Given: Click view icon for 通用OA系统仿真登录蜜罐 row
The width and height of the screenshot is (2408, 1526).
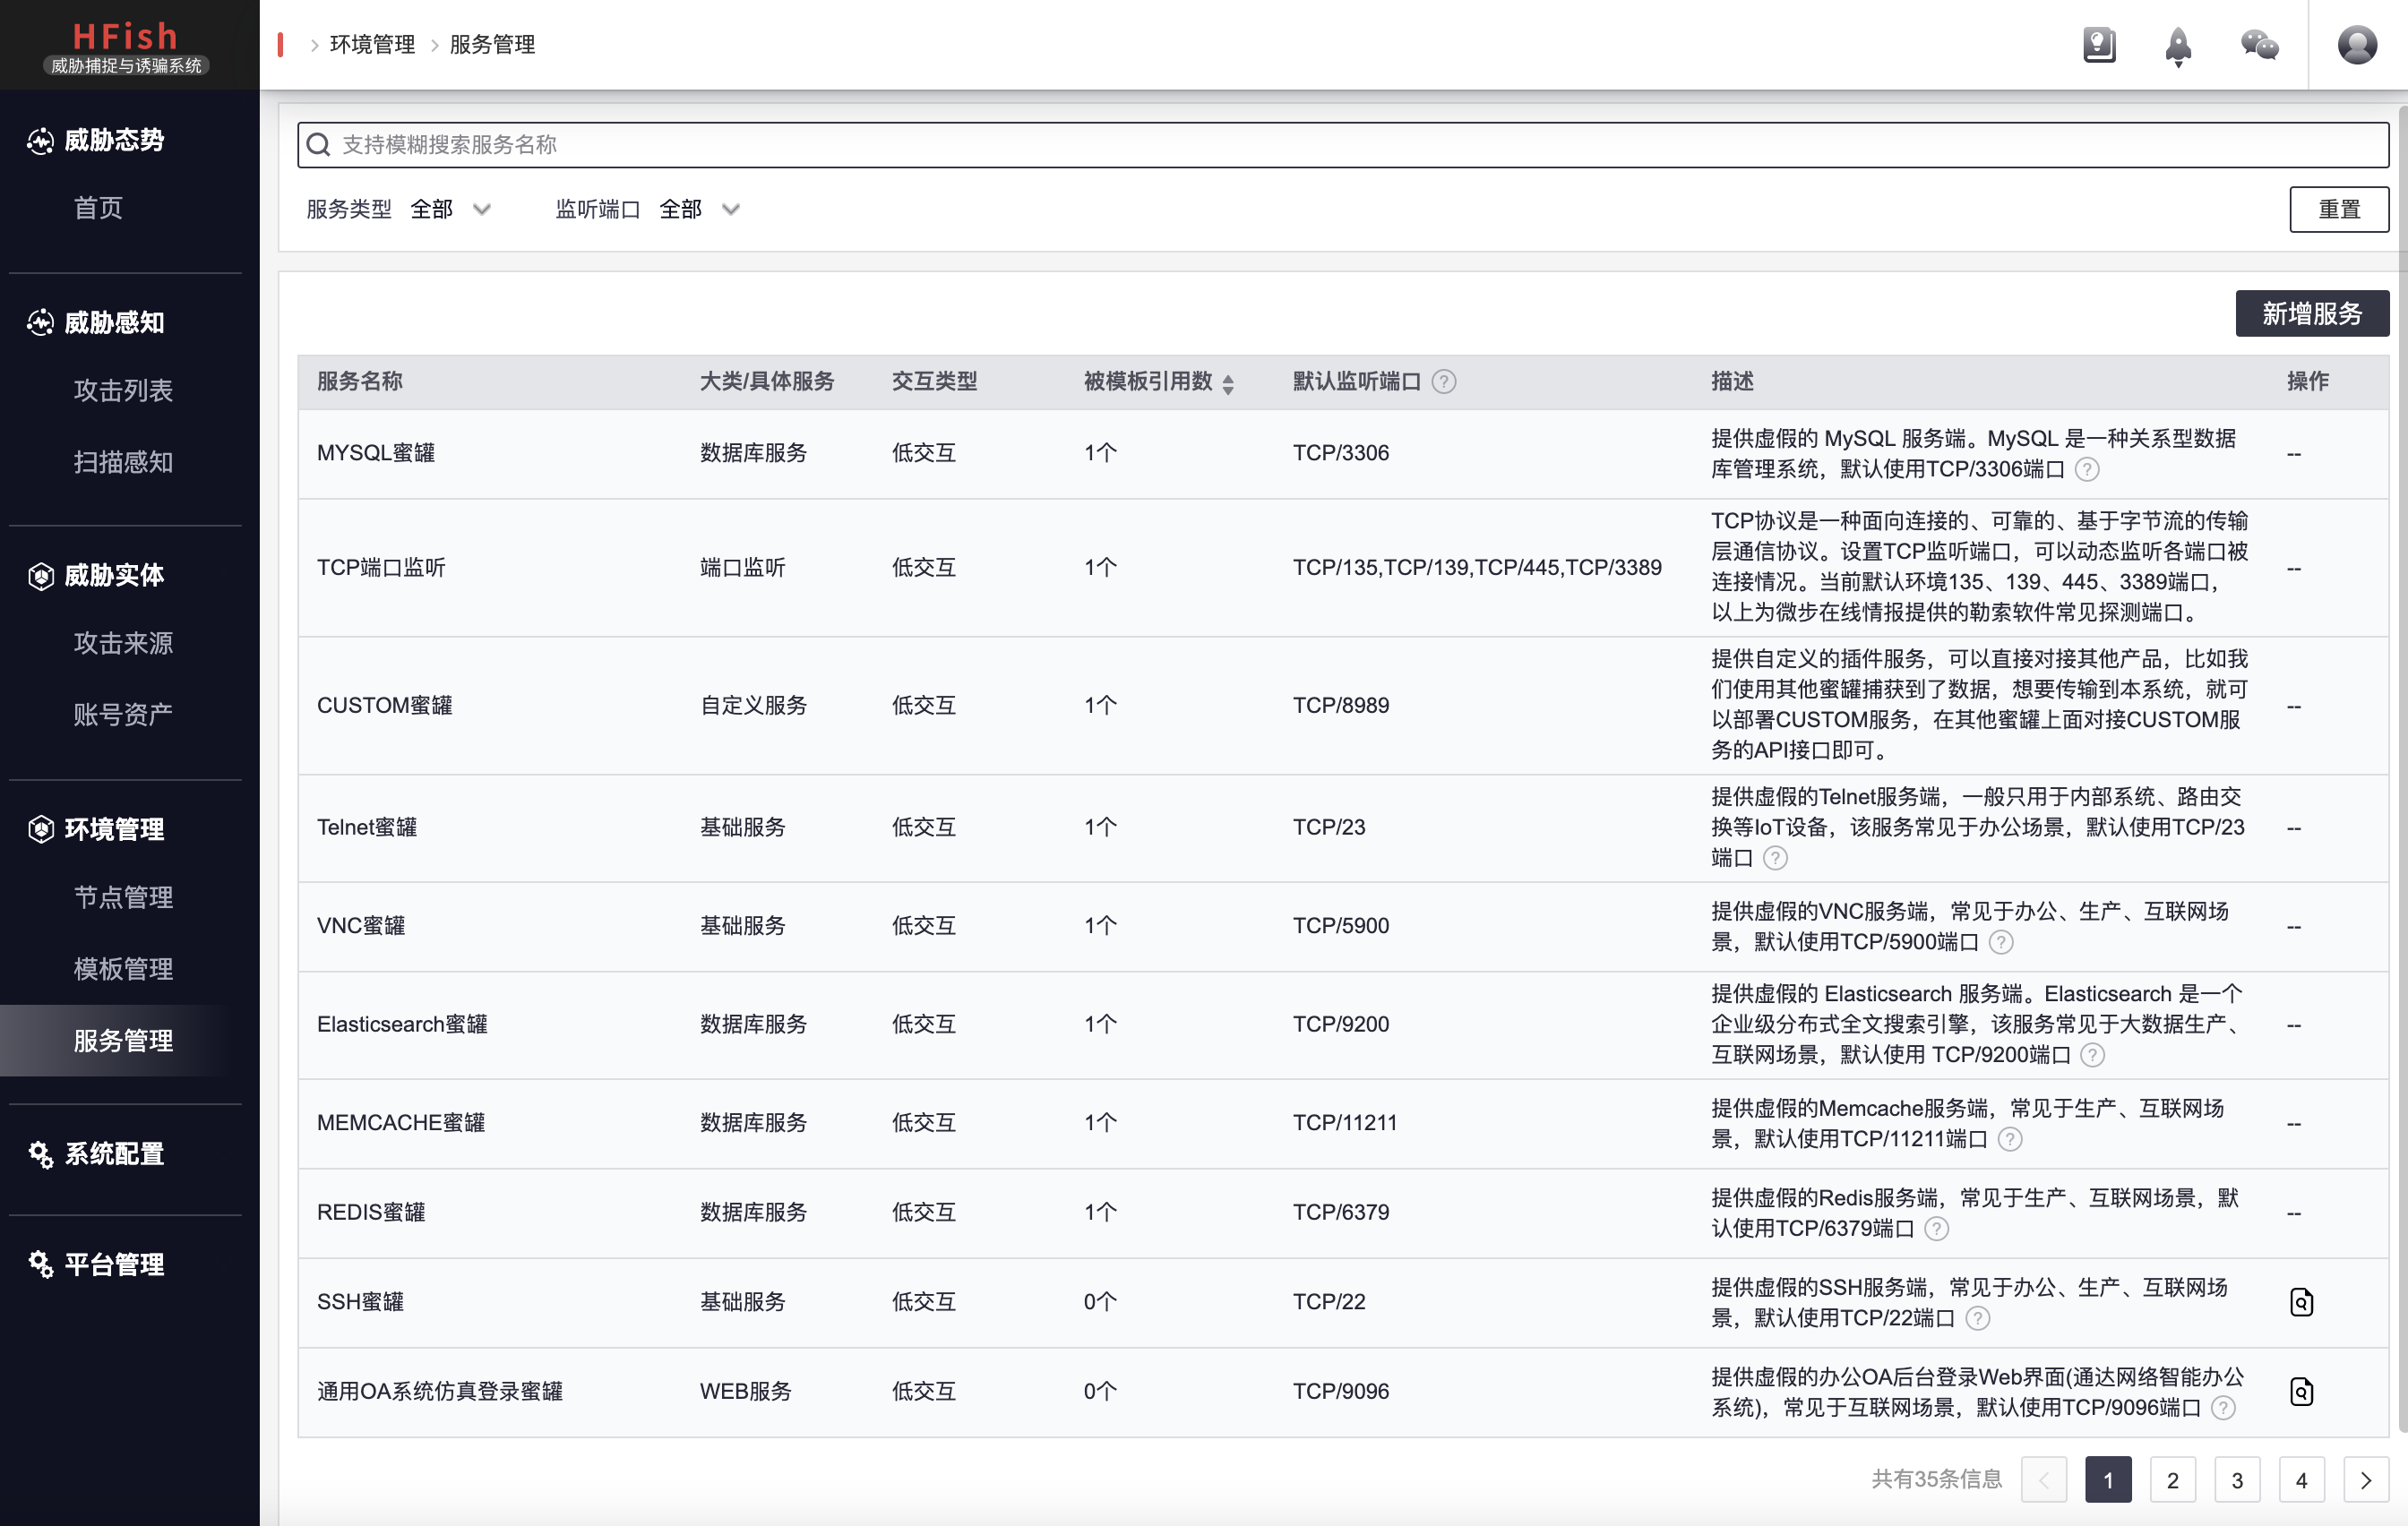Looking at the screenshot, I should coord(2301,1391).
